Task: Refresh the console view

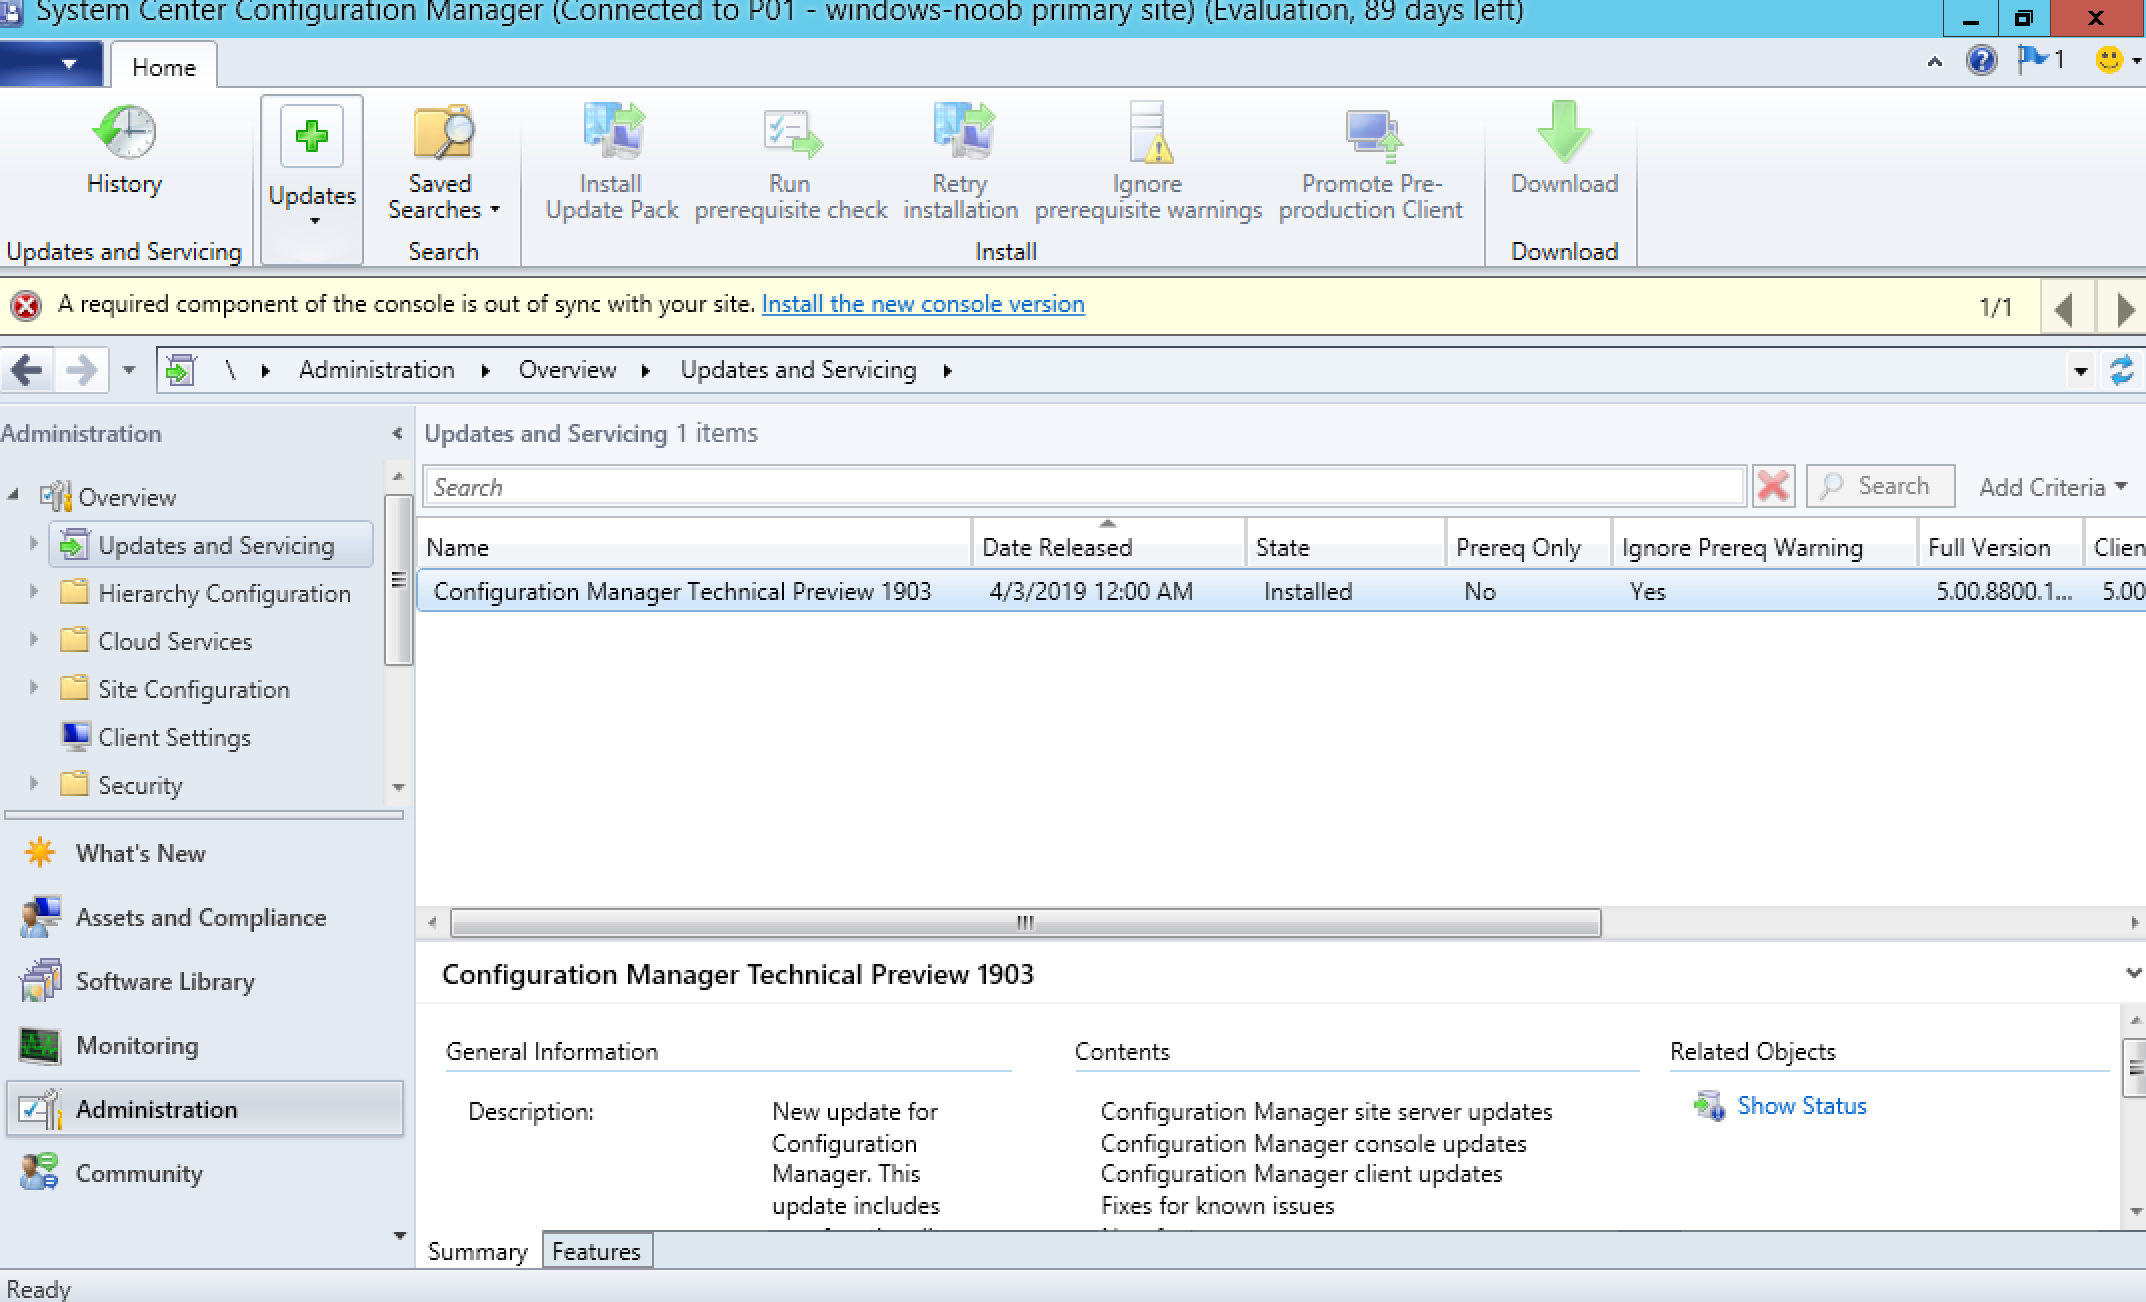Action: pos(2121,371)
